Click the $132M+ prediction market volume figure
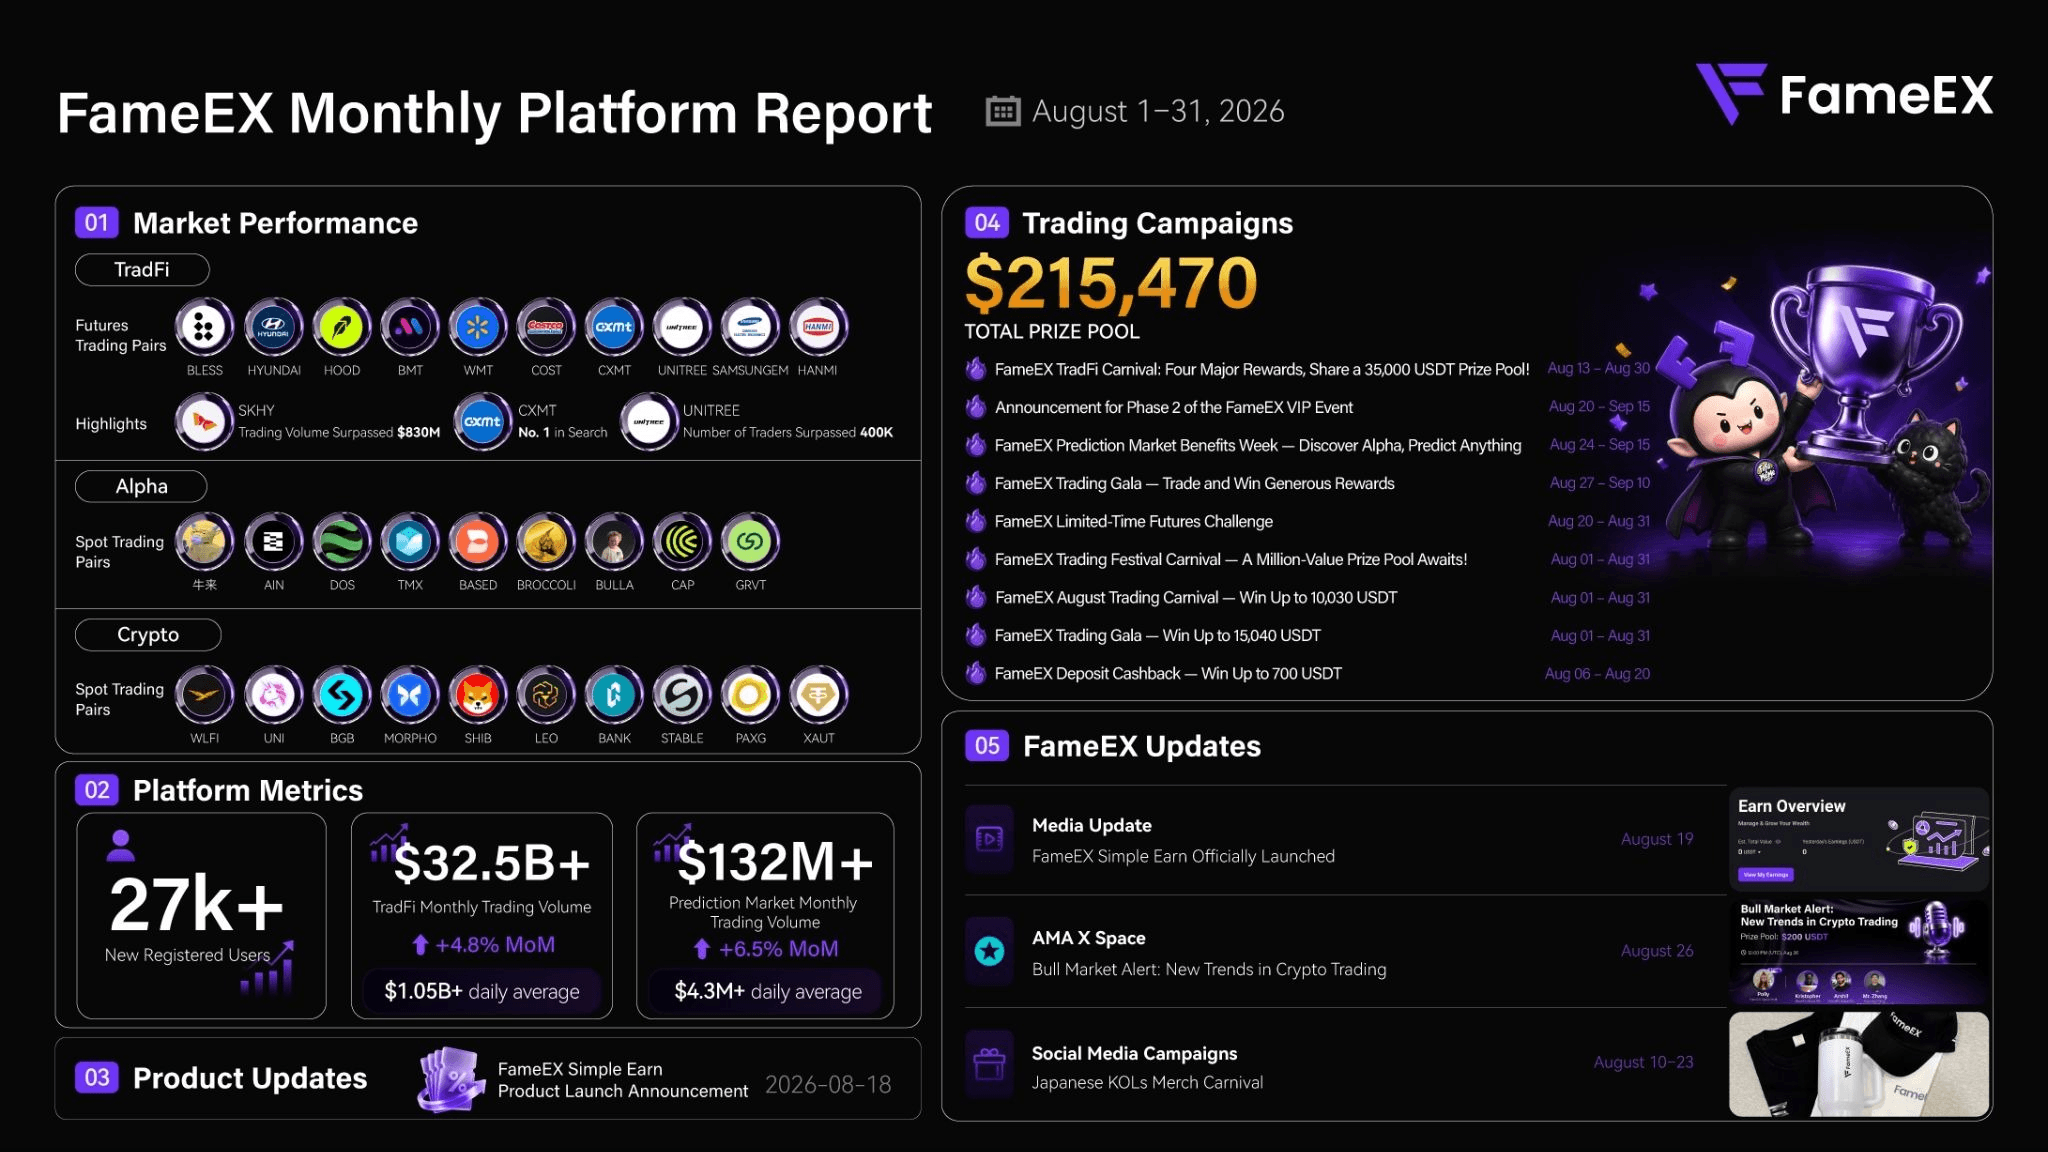Viewport: 2048px width, 1152px height. (x=775, y=862)
